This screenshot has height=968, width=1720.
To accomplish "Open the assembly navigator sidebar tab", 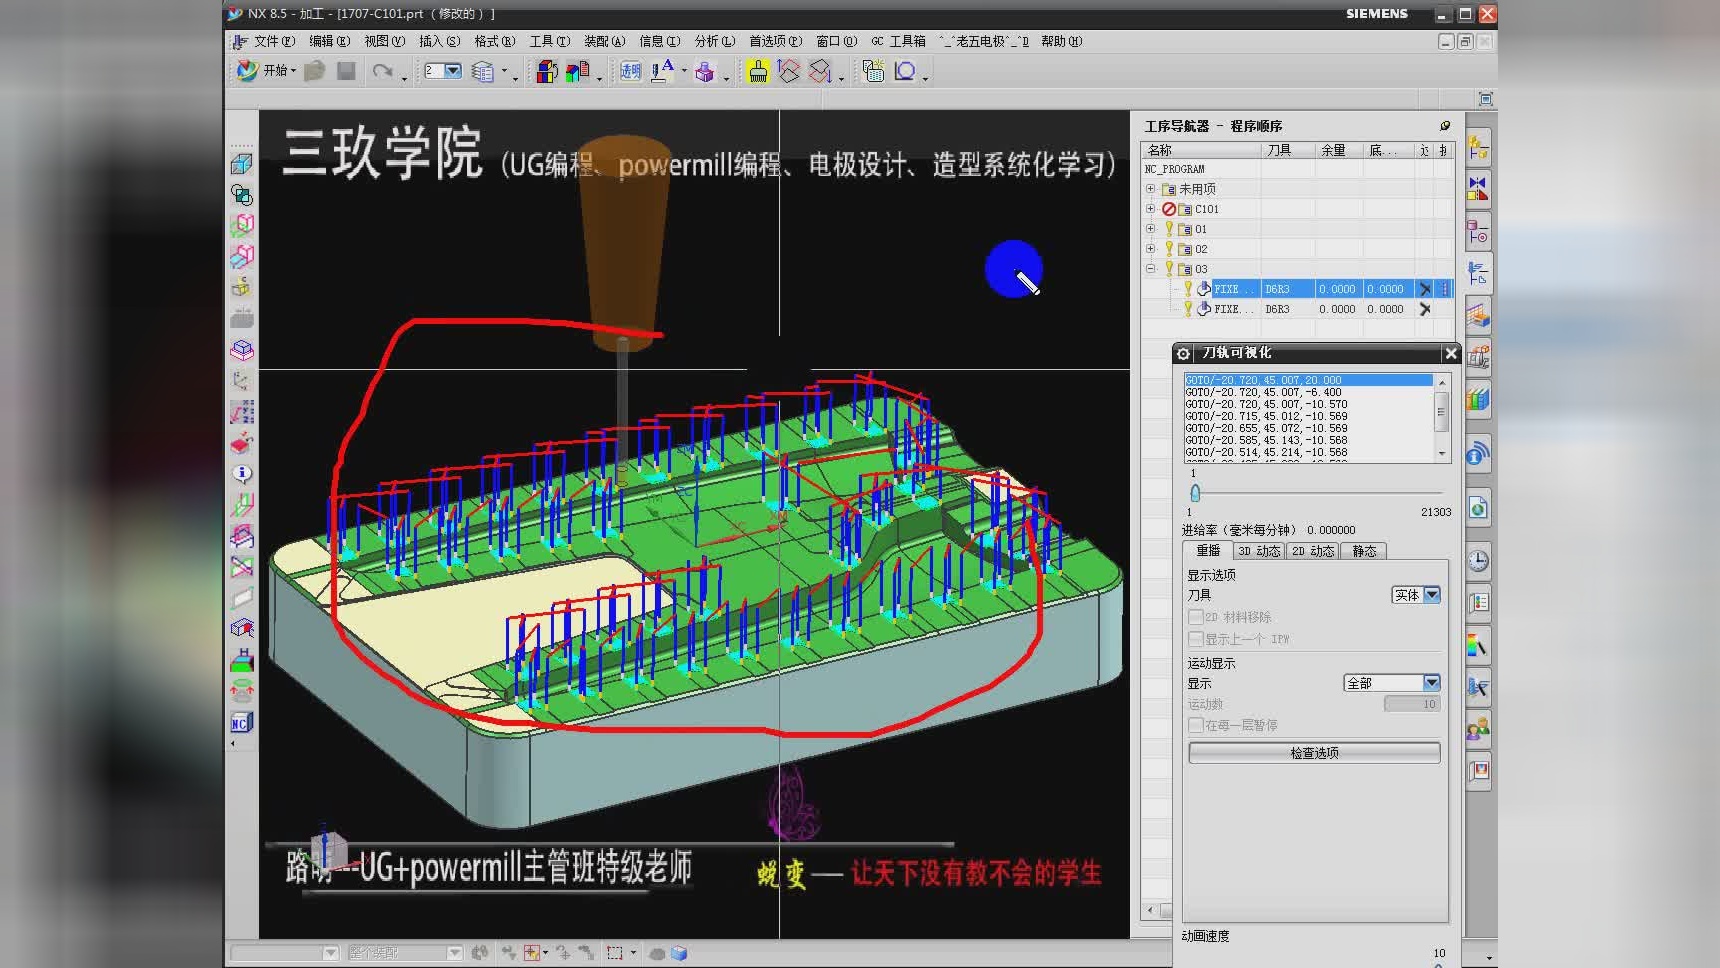I will point(1478,149).
